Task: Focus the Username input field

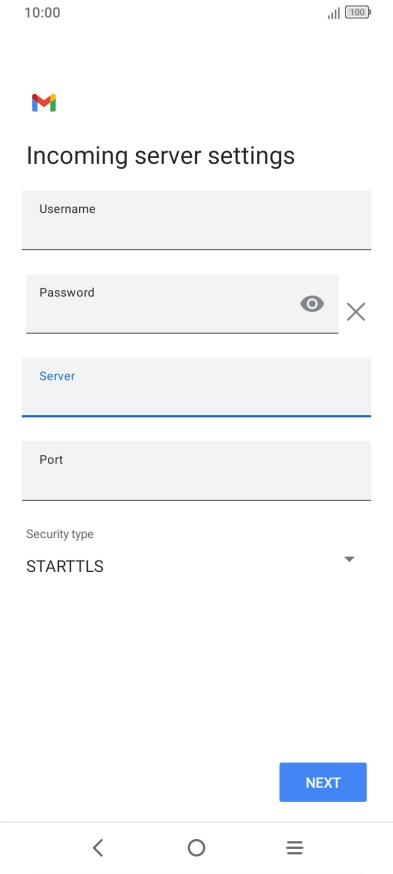Action: 196,220
